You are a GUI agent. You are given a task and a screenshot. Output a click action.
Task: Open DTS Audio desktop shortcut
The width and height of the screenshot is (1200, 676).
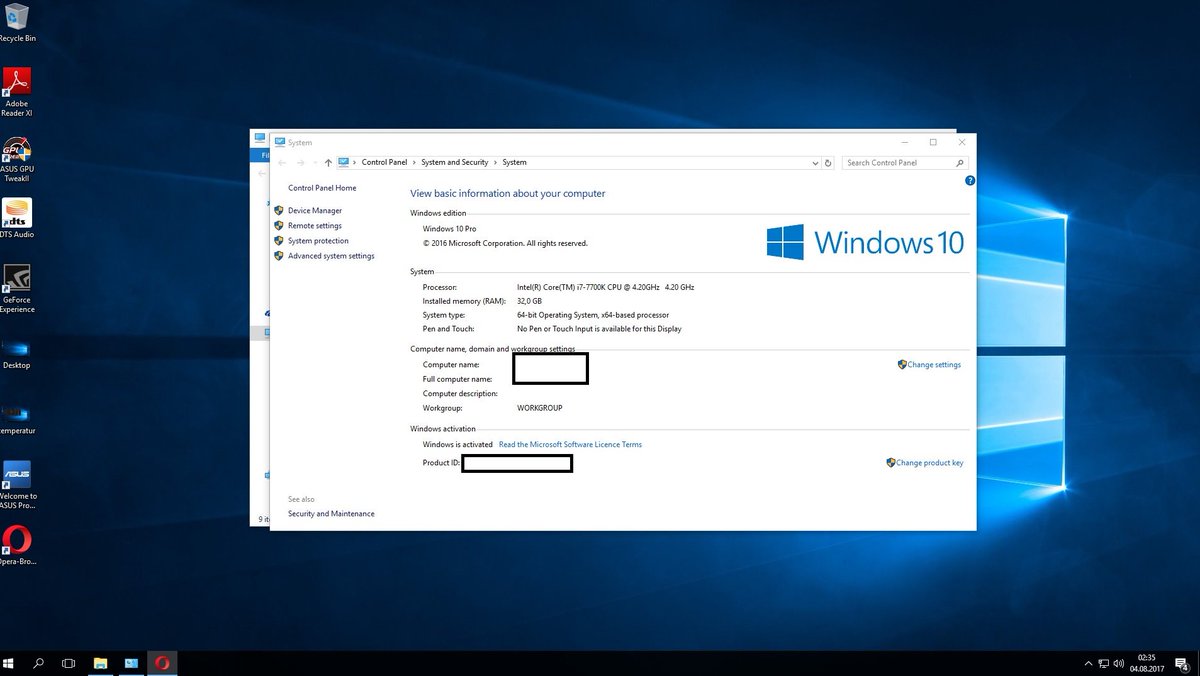(x=16, y=218)
